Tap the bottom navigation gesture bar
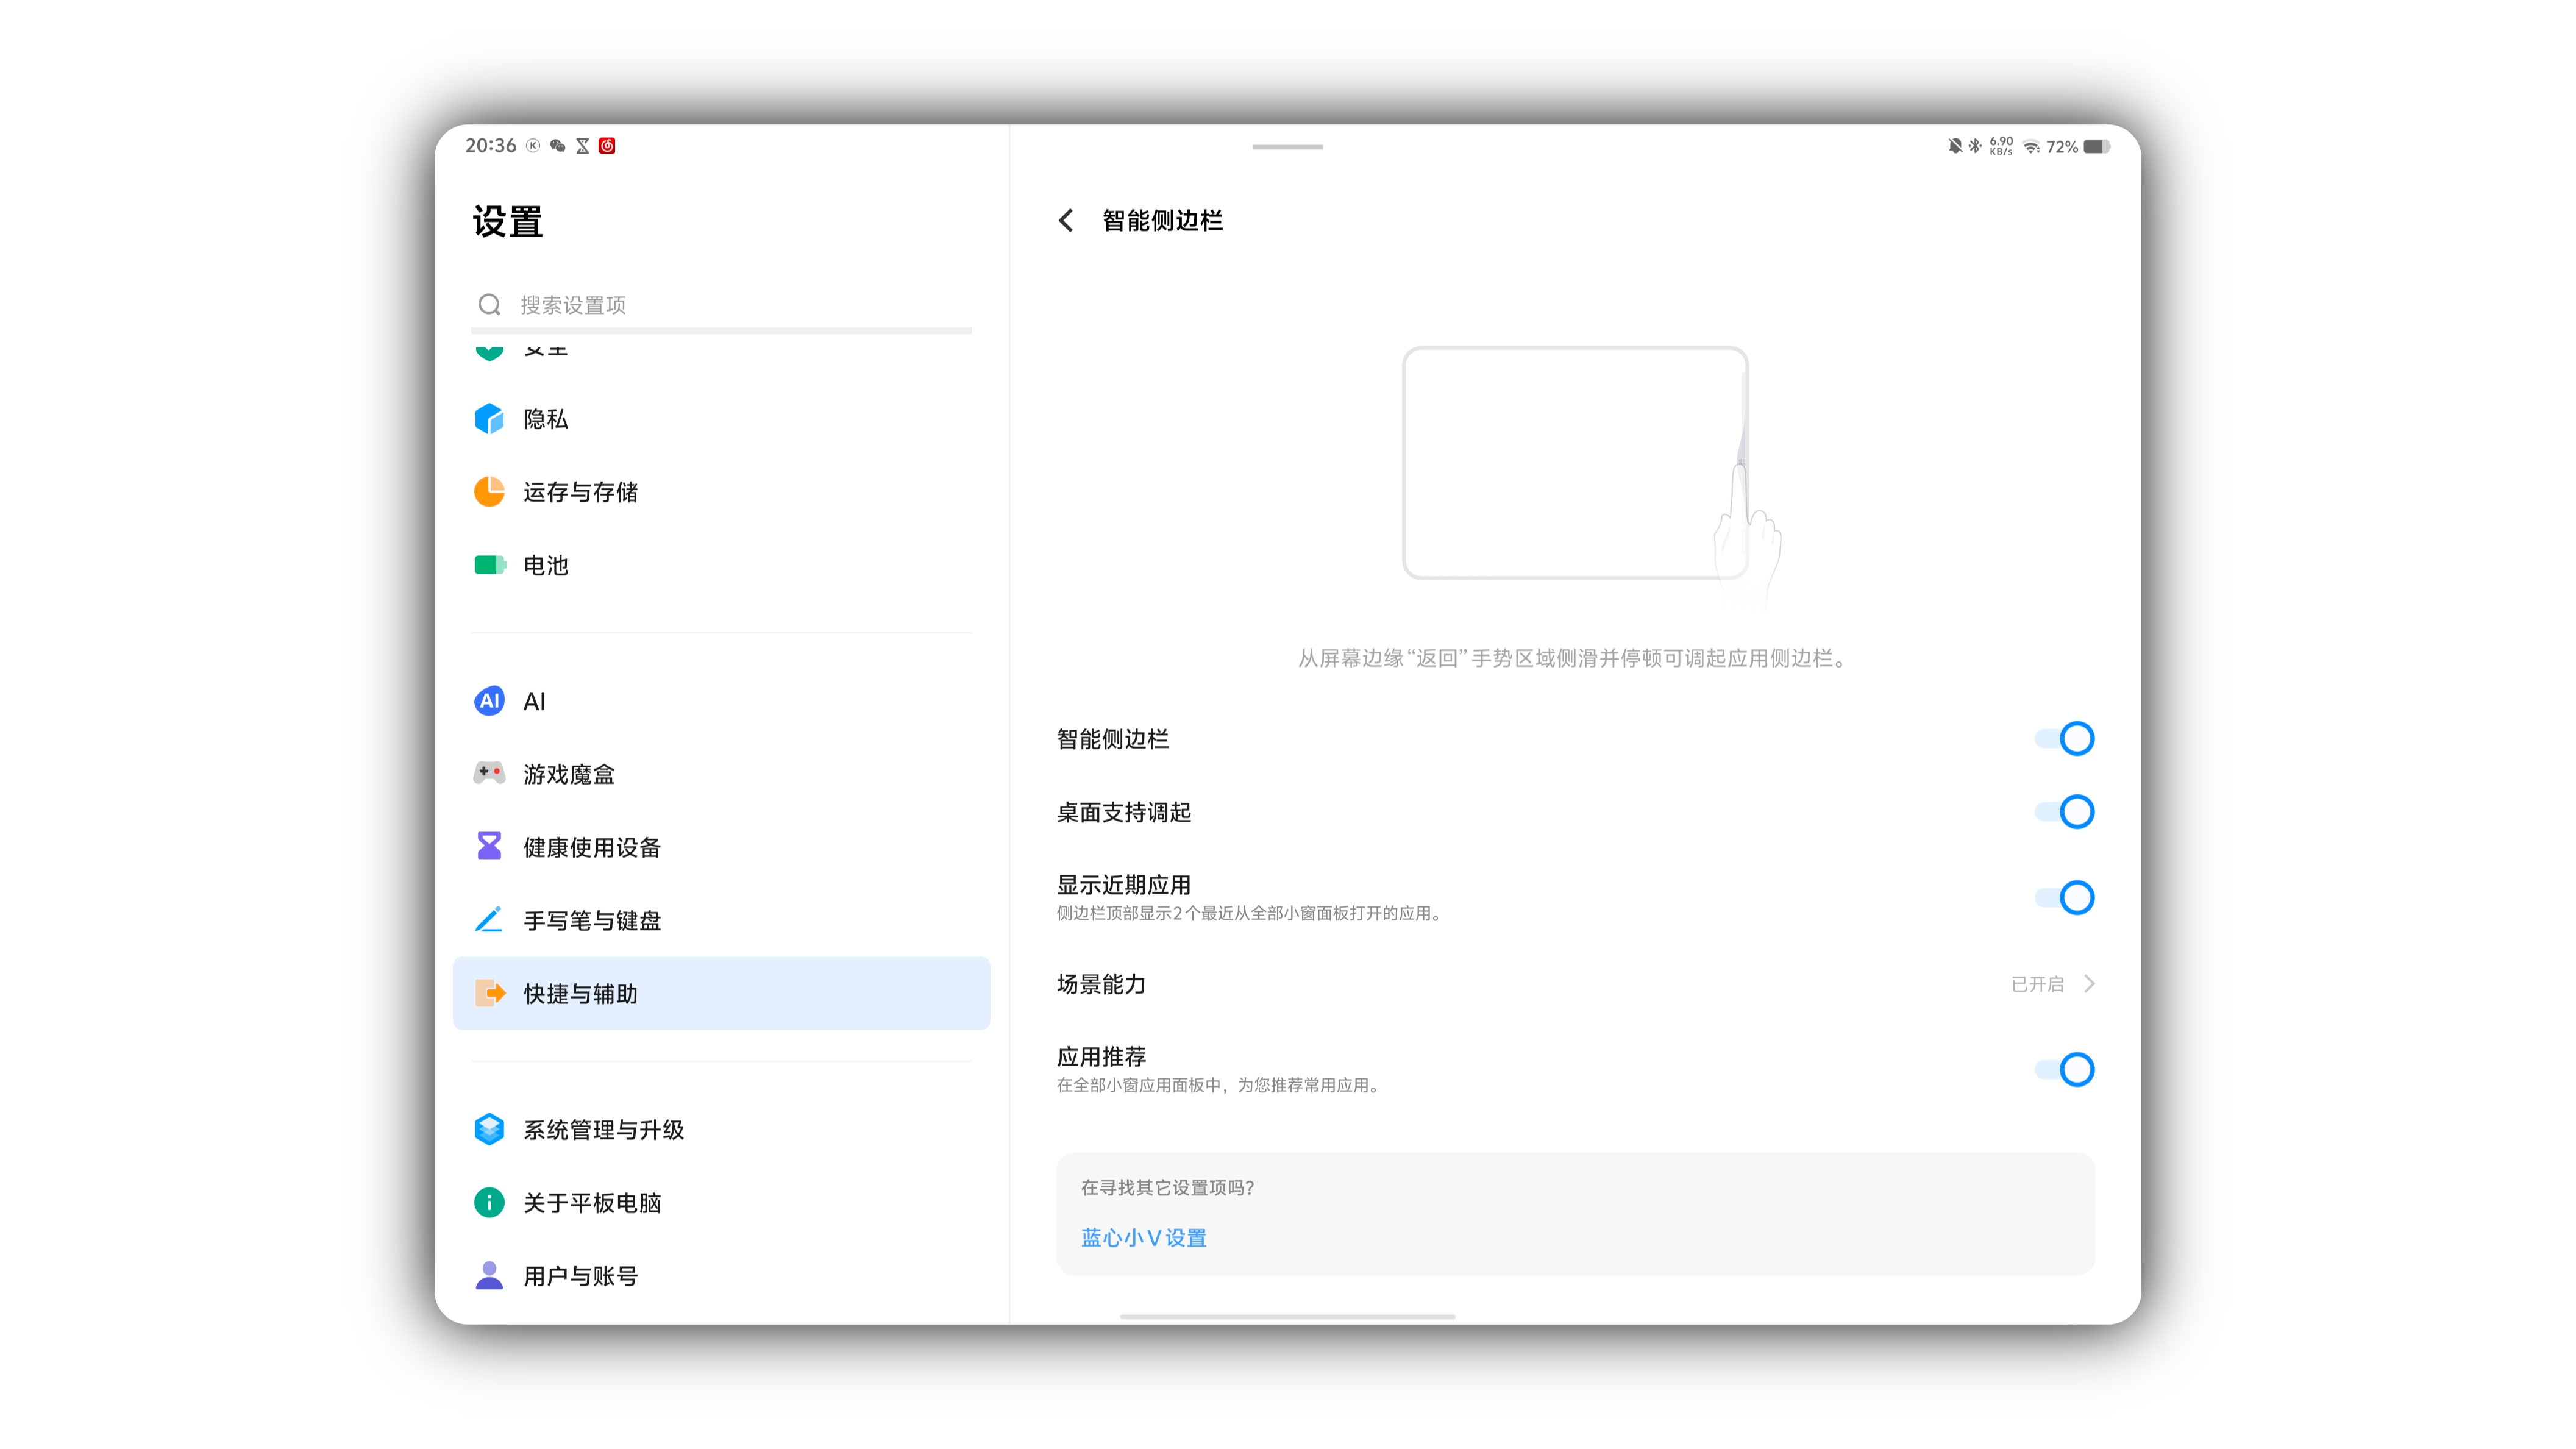 1287,1316
